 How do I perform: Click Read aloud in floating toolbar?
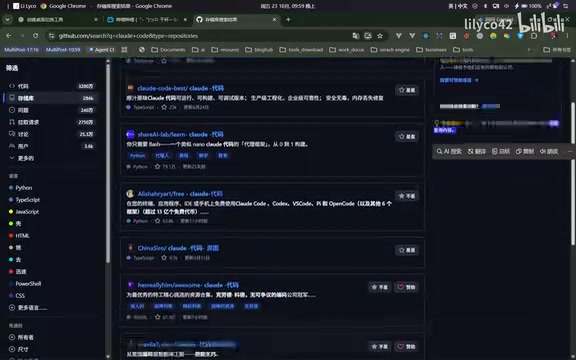point(549,151)
